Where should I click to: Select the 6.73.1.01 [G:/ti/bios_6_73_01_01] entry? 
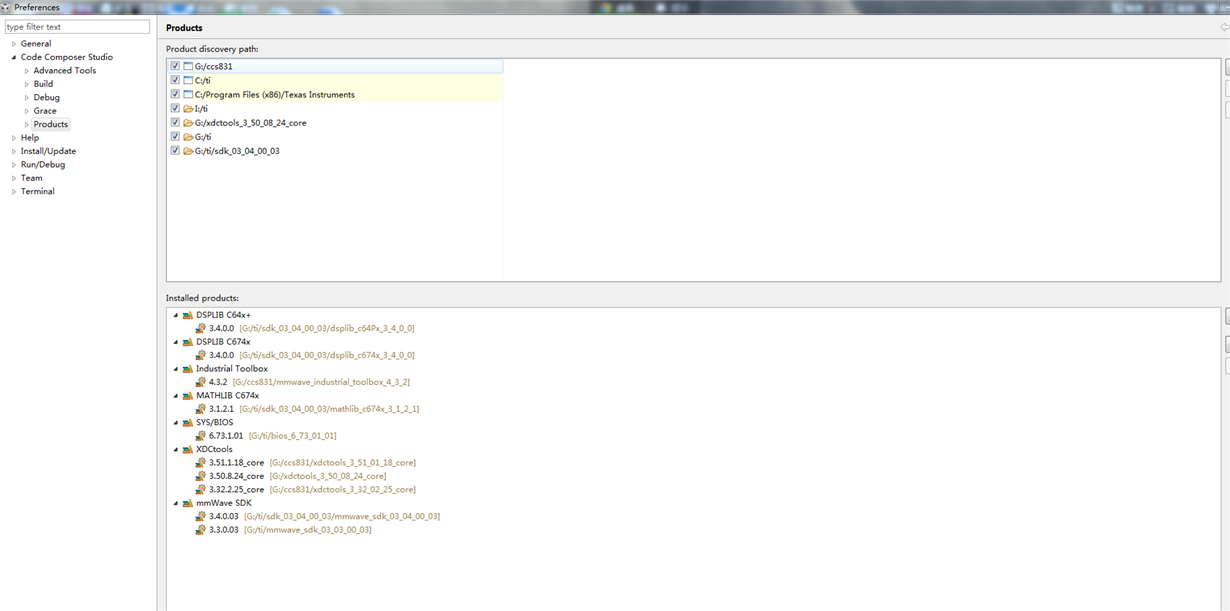(x=273, y=436)
